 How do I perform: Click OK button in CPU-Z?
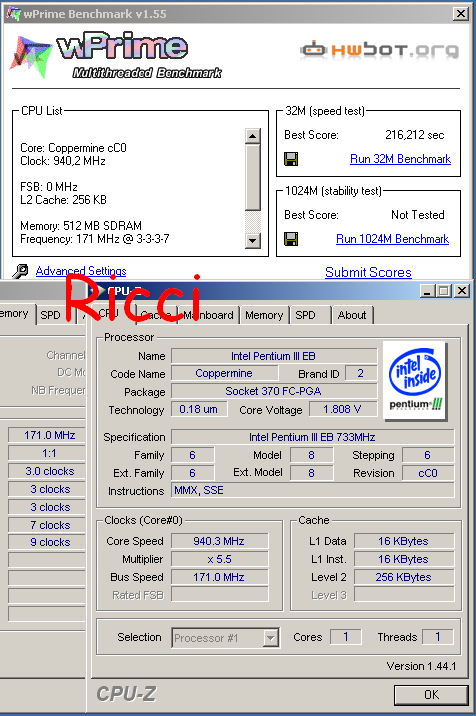click(431, 695)
